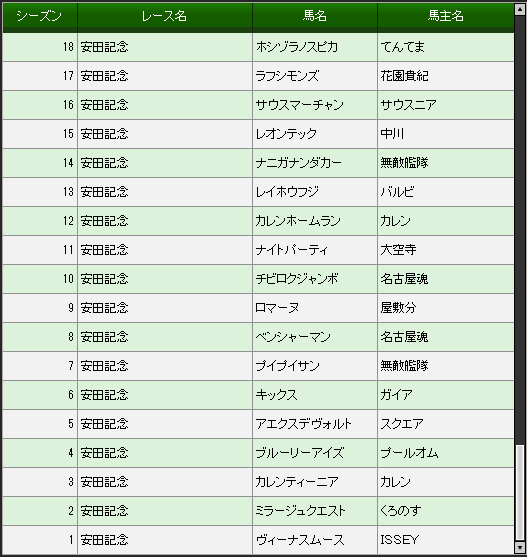This screenshot has height=557, width=527.
Task: Click the scrollbar down arrow
Action: pos(520,547)
